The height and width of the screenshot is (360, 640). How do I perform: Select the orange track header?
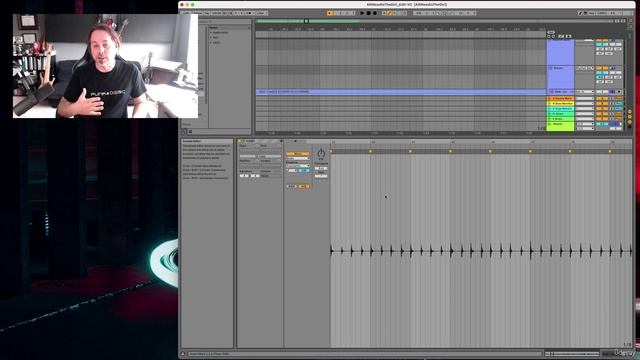click(x=560, y=98)
